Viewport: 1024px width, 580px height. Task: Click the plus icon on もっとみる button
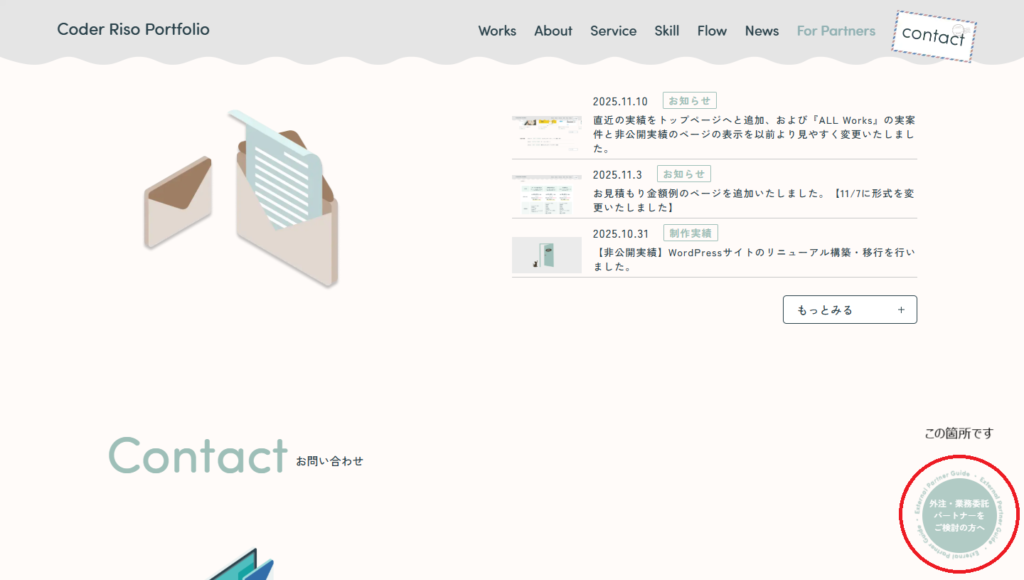901,310
